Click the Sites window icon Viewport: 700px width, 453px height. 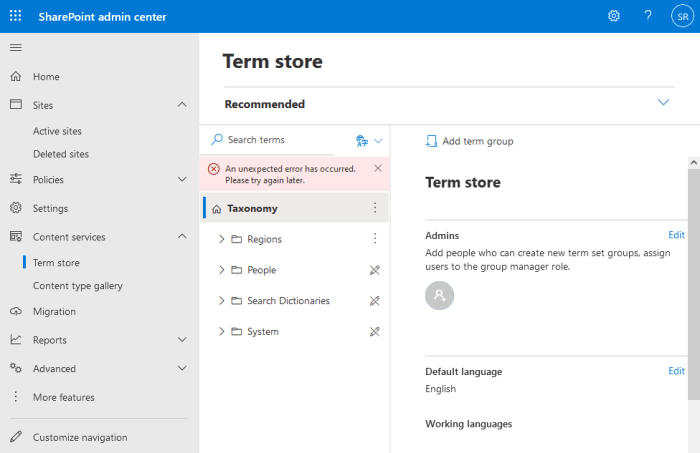pos(16,104)
